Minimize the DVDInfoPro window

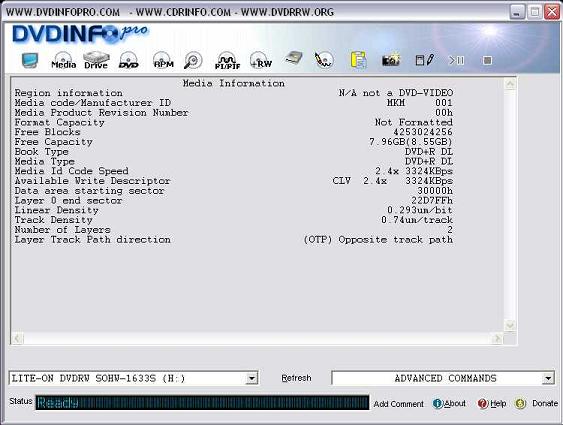[517, 12]
